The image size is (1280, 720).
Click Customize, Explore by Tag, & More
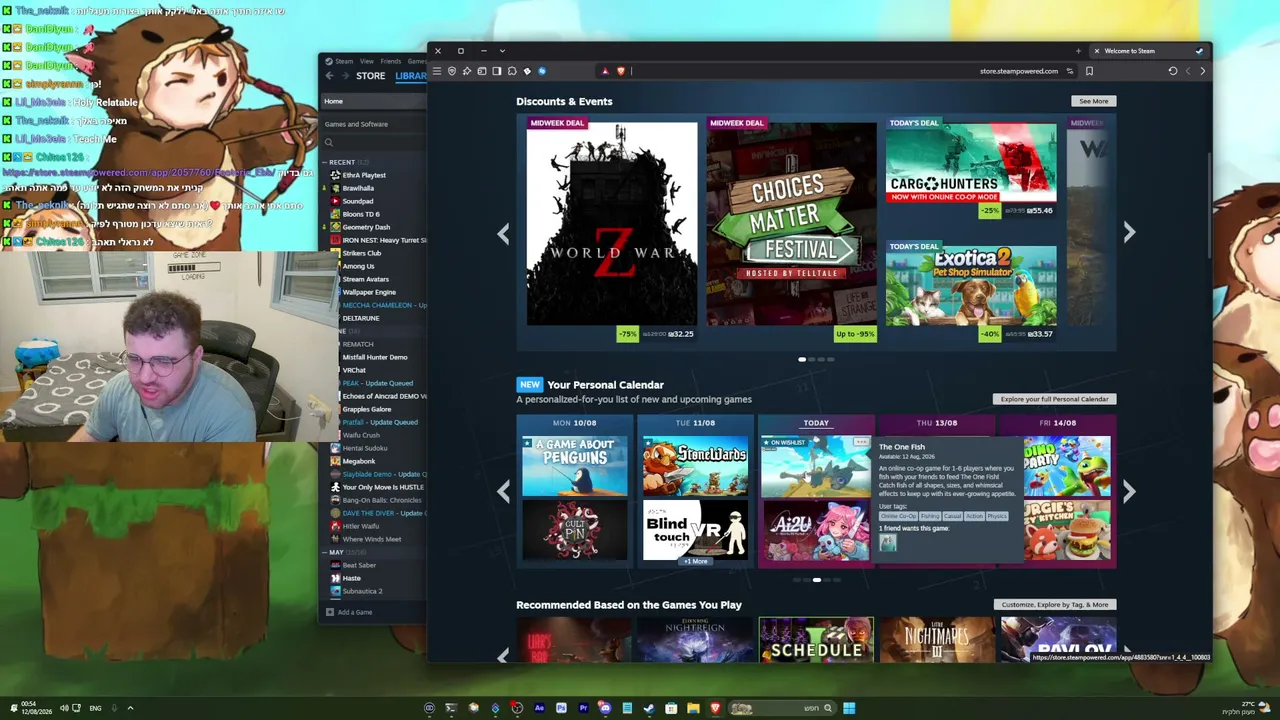click(x=1055, y=604)
